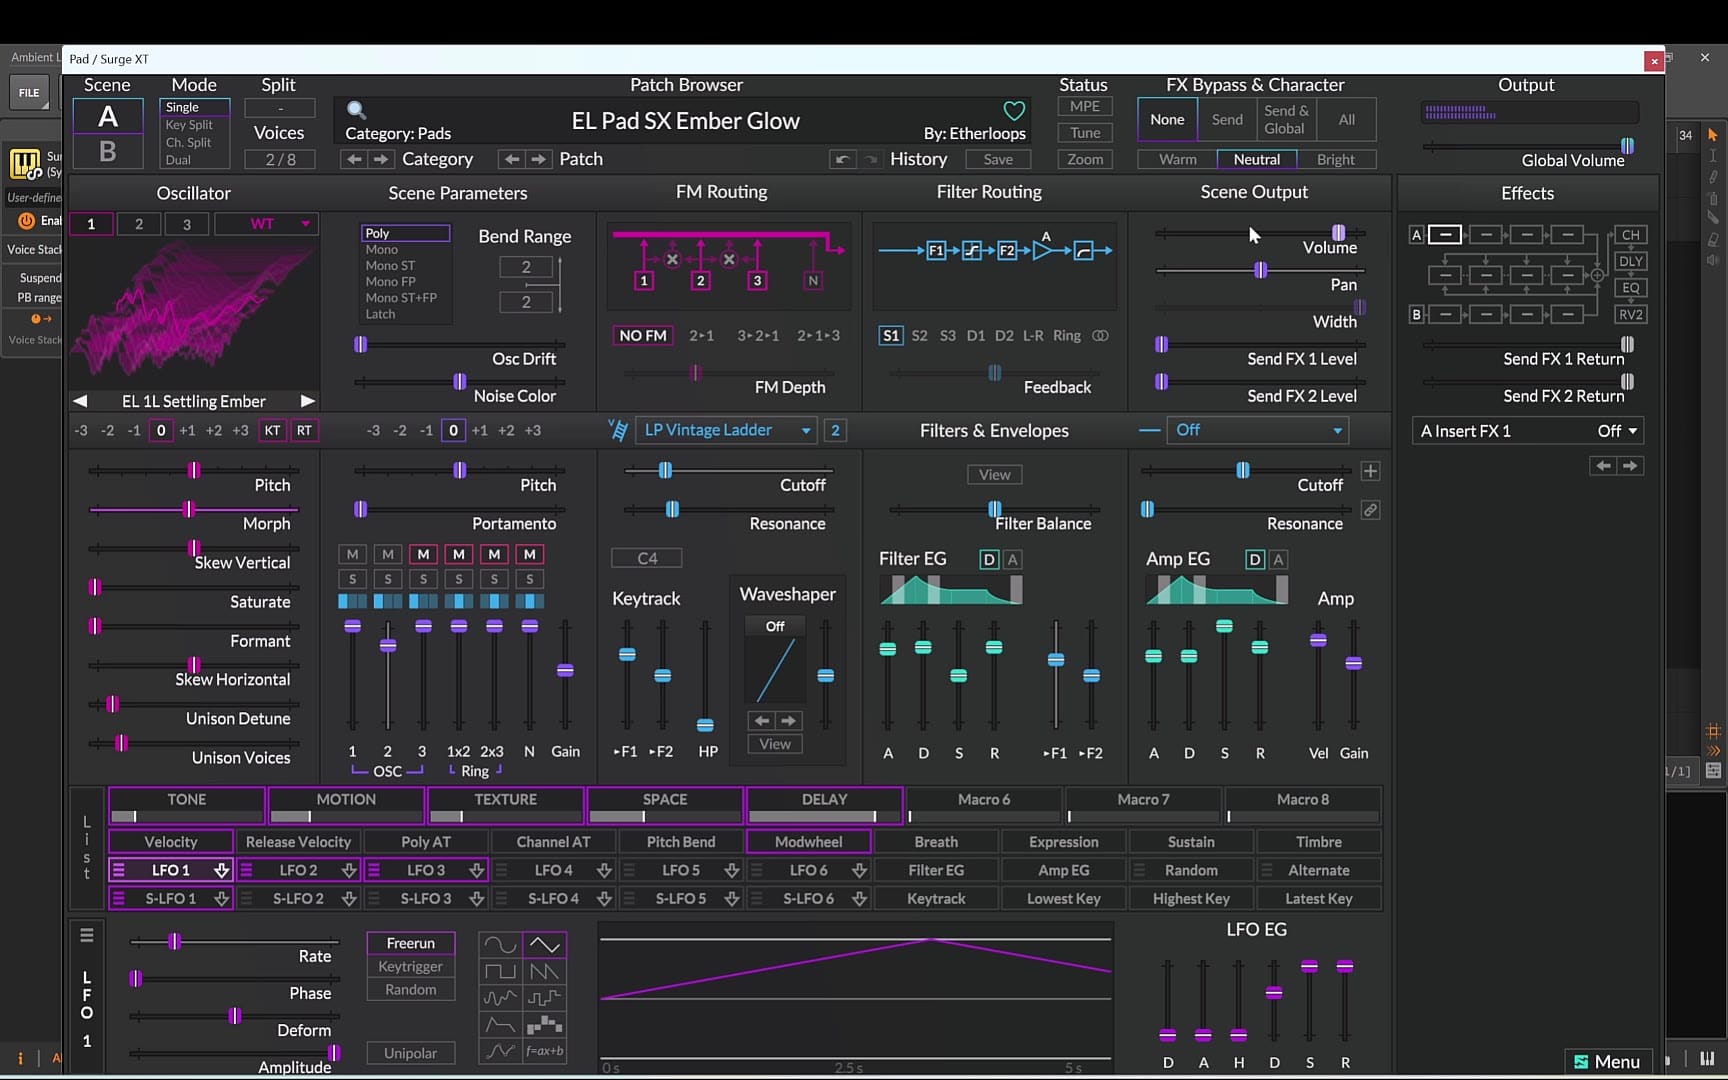This screenshot has width=1728, height=1080.
Task: Solo oscillator 2 with S button
Action: pos(388,579)
